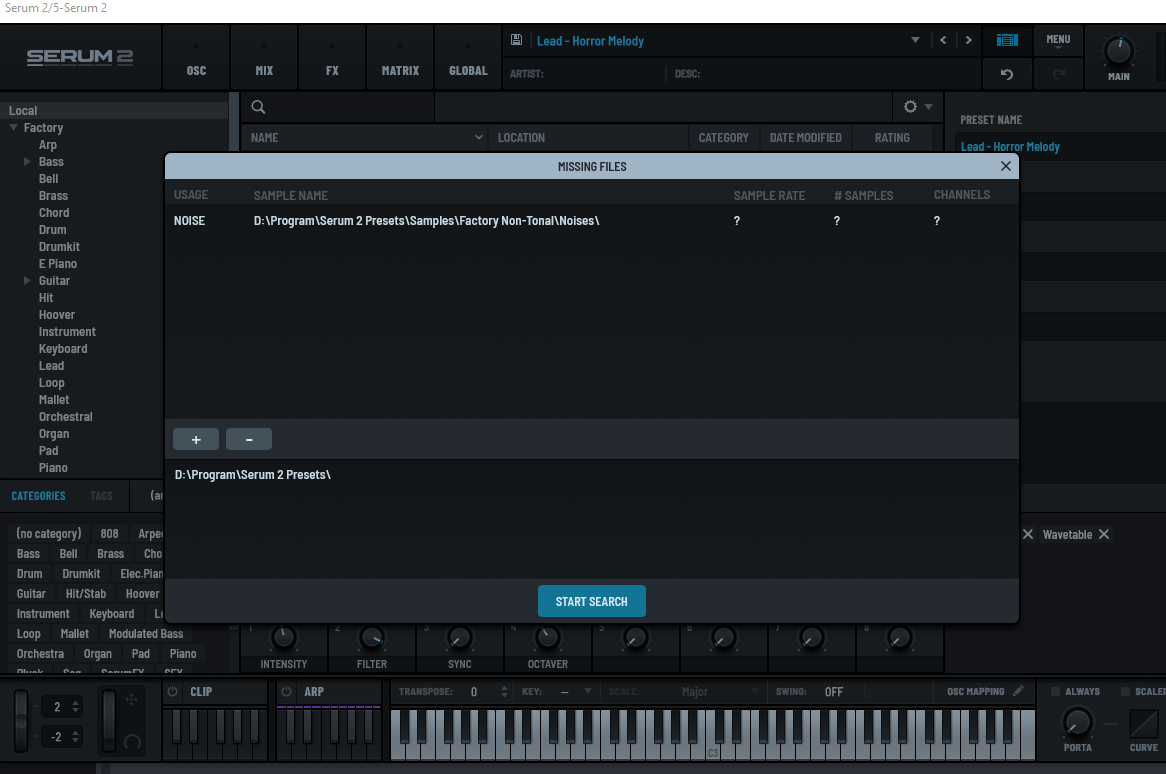Adjust the SYNC macro knob
This screenshot has height=774, width=1166.
click(x=460, y=638)
